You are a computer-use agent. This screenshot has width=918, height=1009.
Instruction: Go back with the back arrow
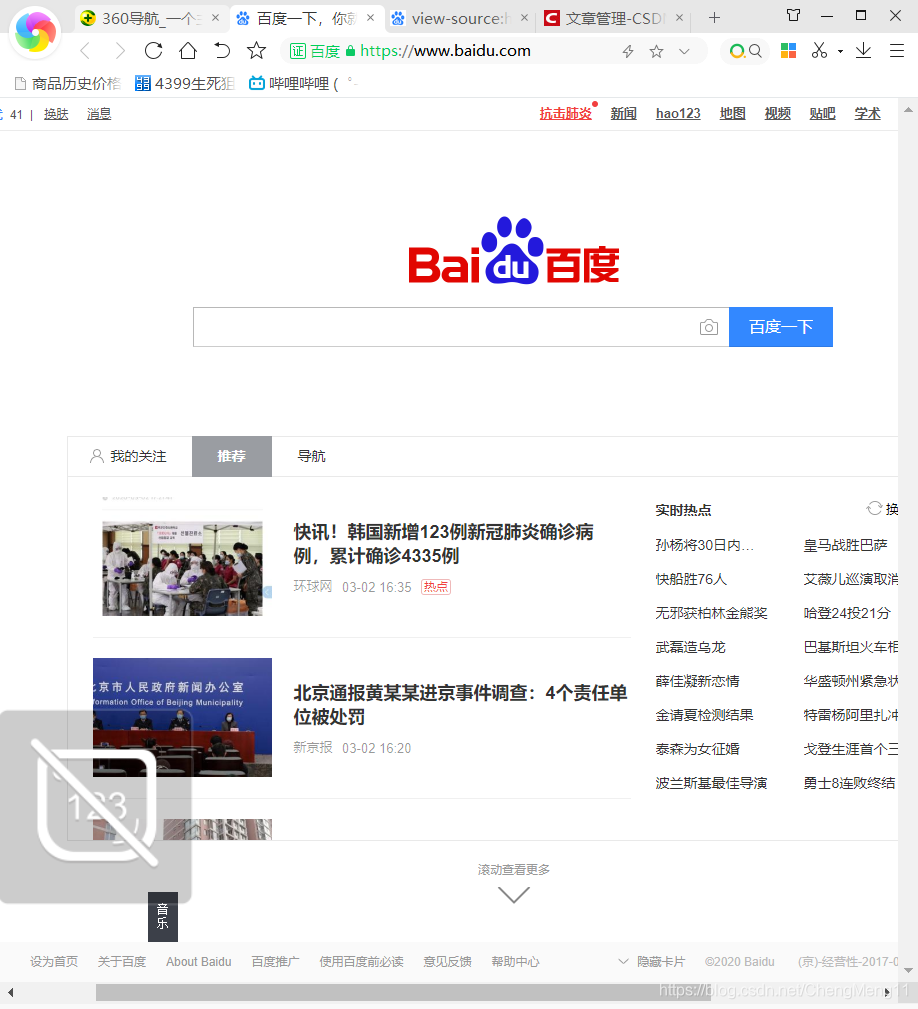pyautogui.click(x=85, y=51)
